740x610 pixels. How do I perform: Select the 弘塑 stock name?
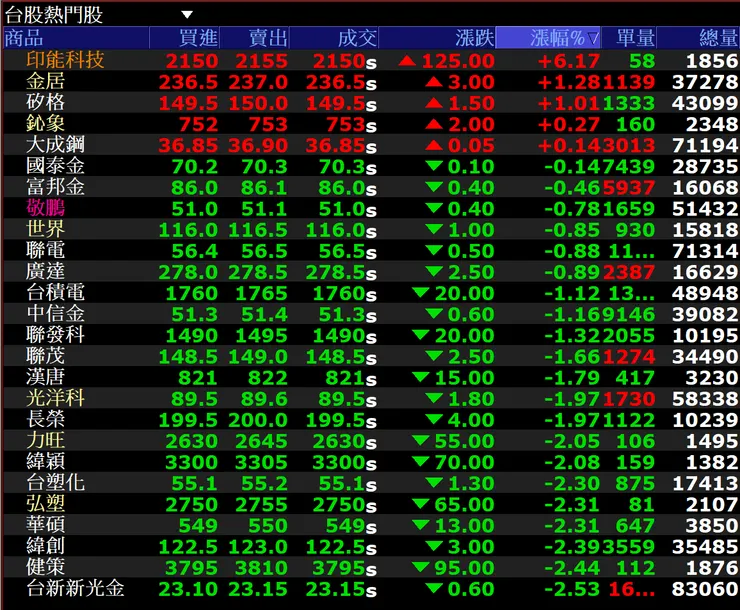click(45, 504)
